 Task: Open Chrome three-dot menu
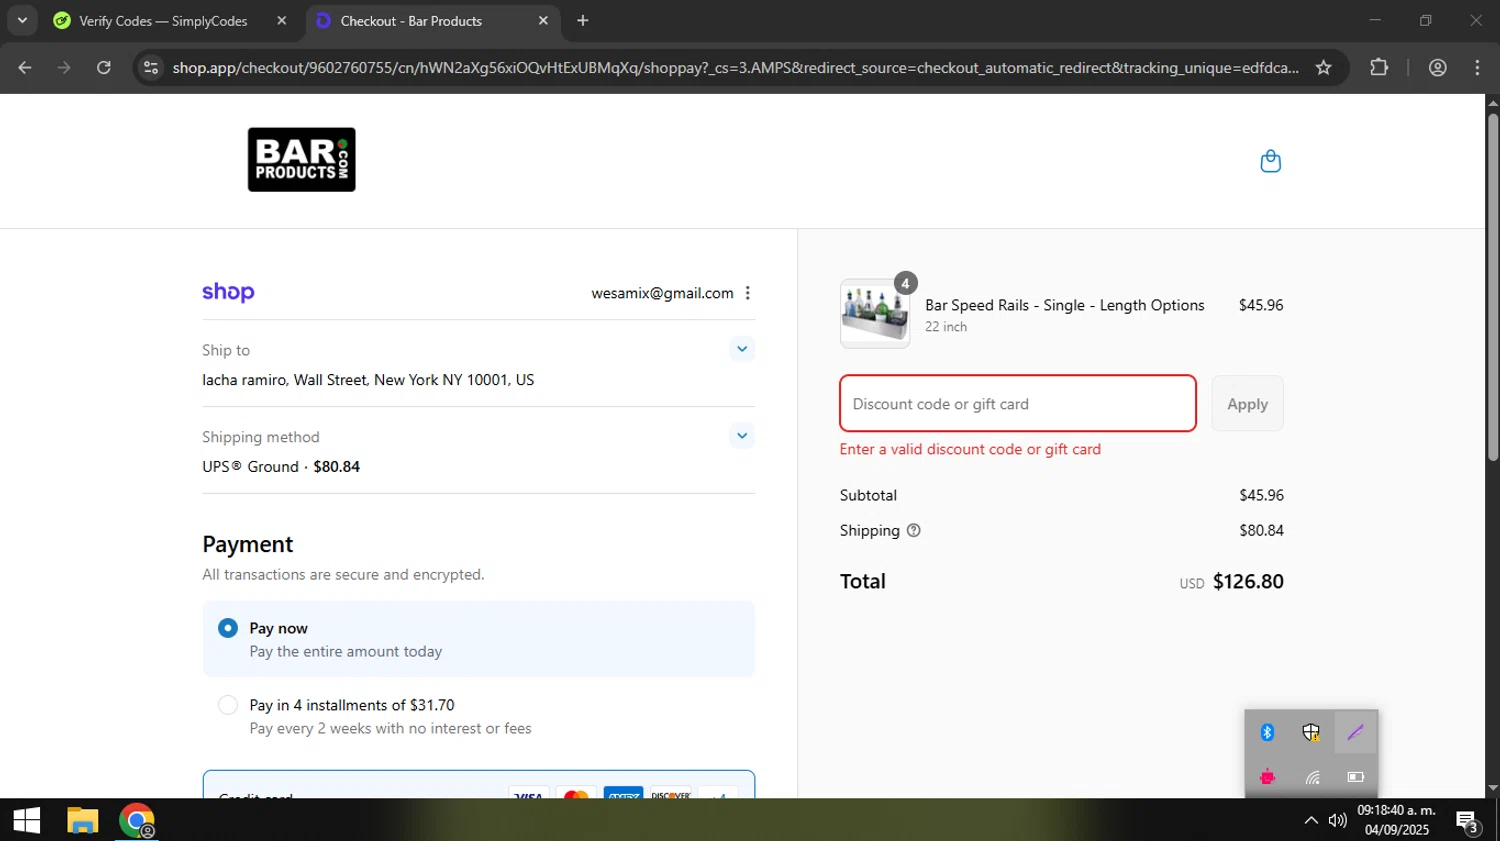pos(1477,68)
